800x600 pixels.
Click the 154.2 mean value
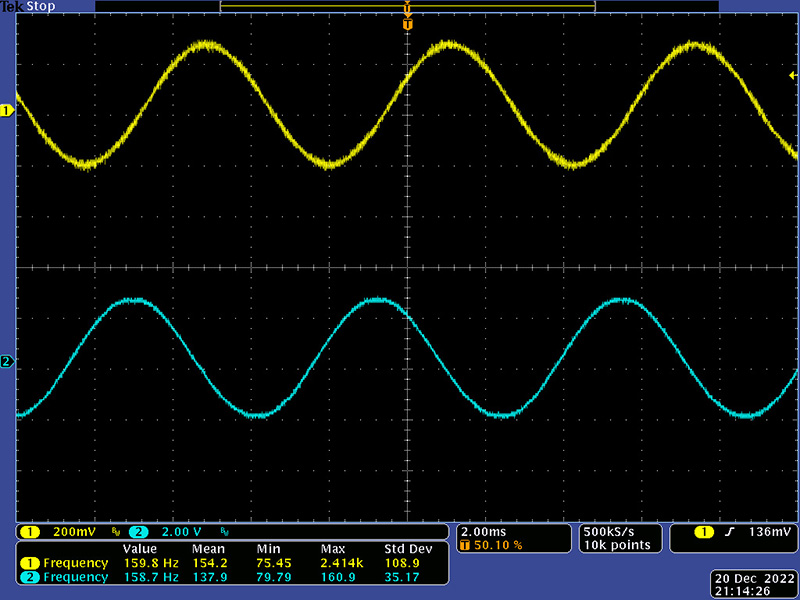[x=210, y=563]
